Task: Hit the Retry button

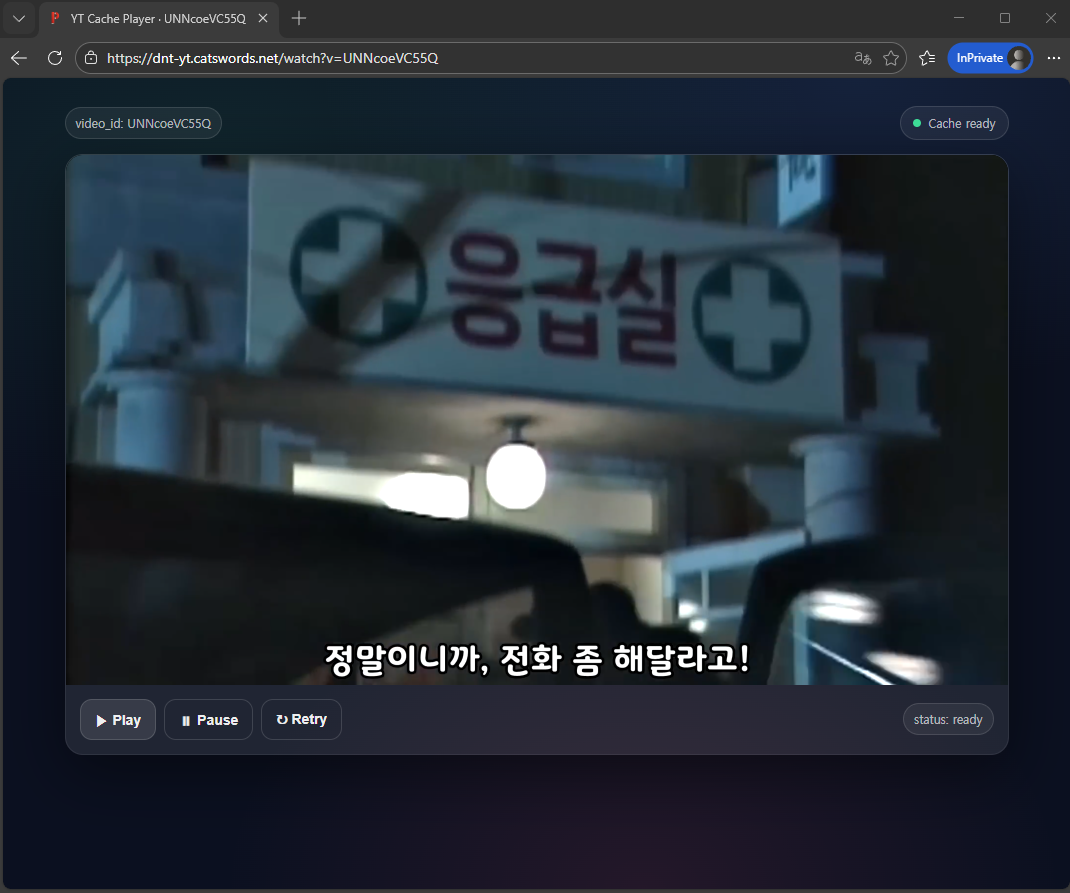Action: click(x=301, y=720)
